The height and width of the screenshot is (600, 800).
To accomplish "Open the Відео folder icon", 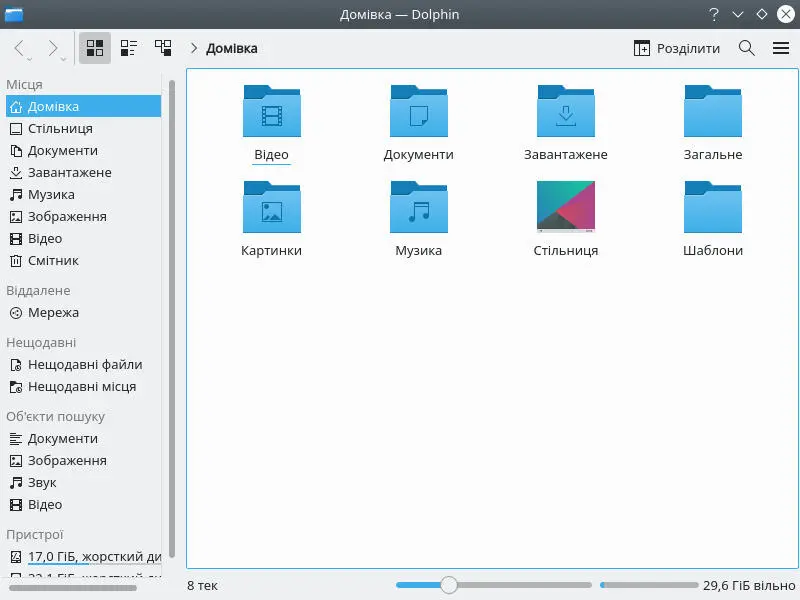I will [272, 111].
